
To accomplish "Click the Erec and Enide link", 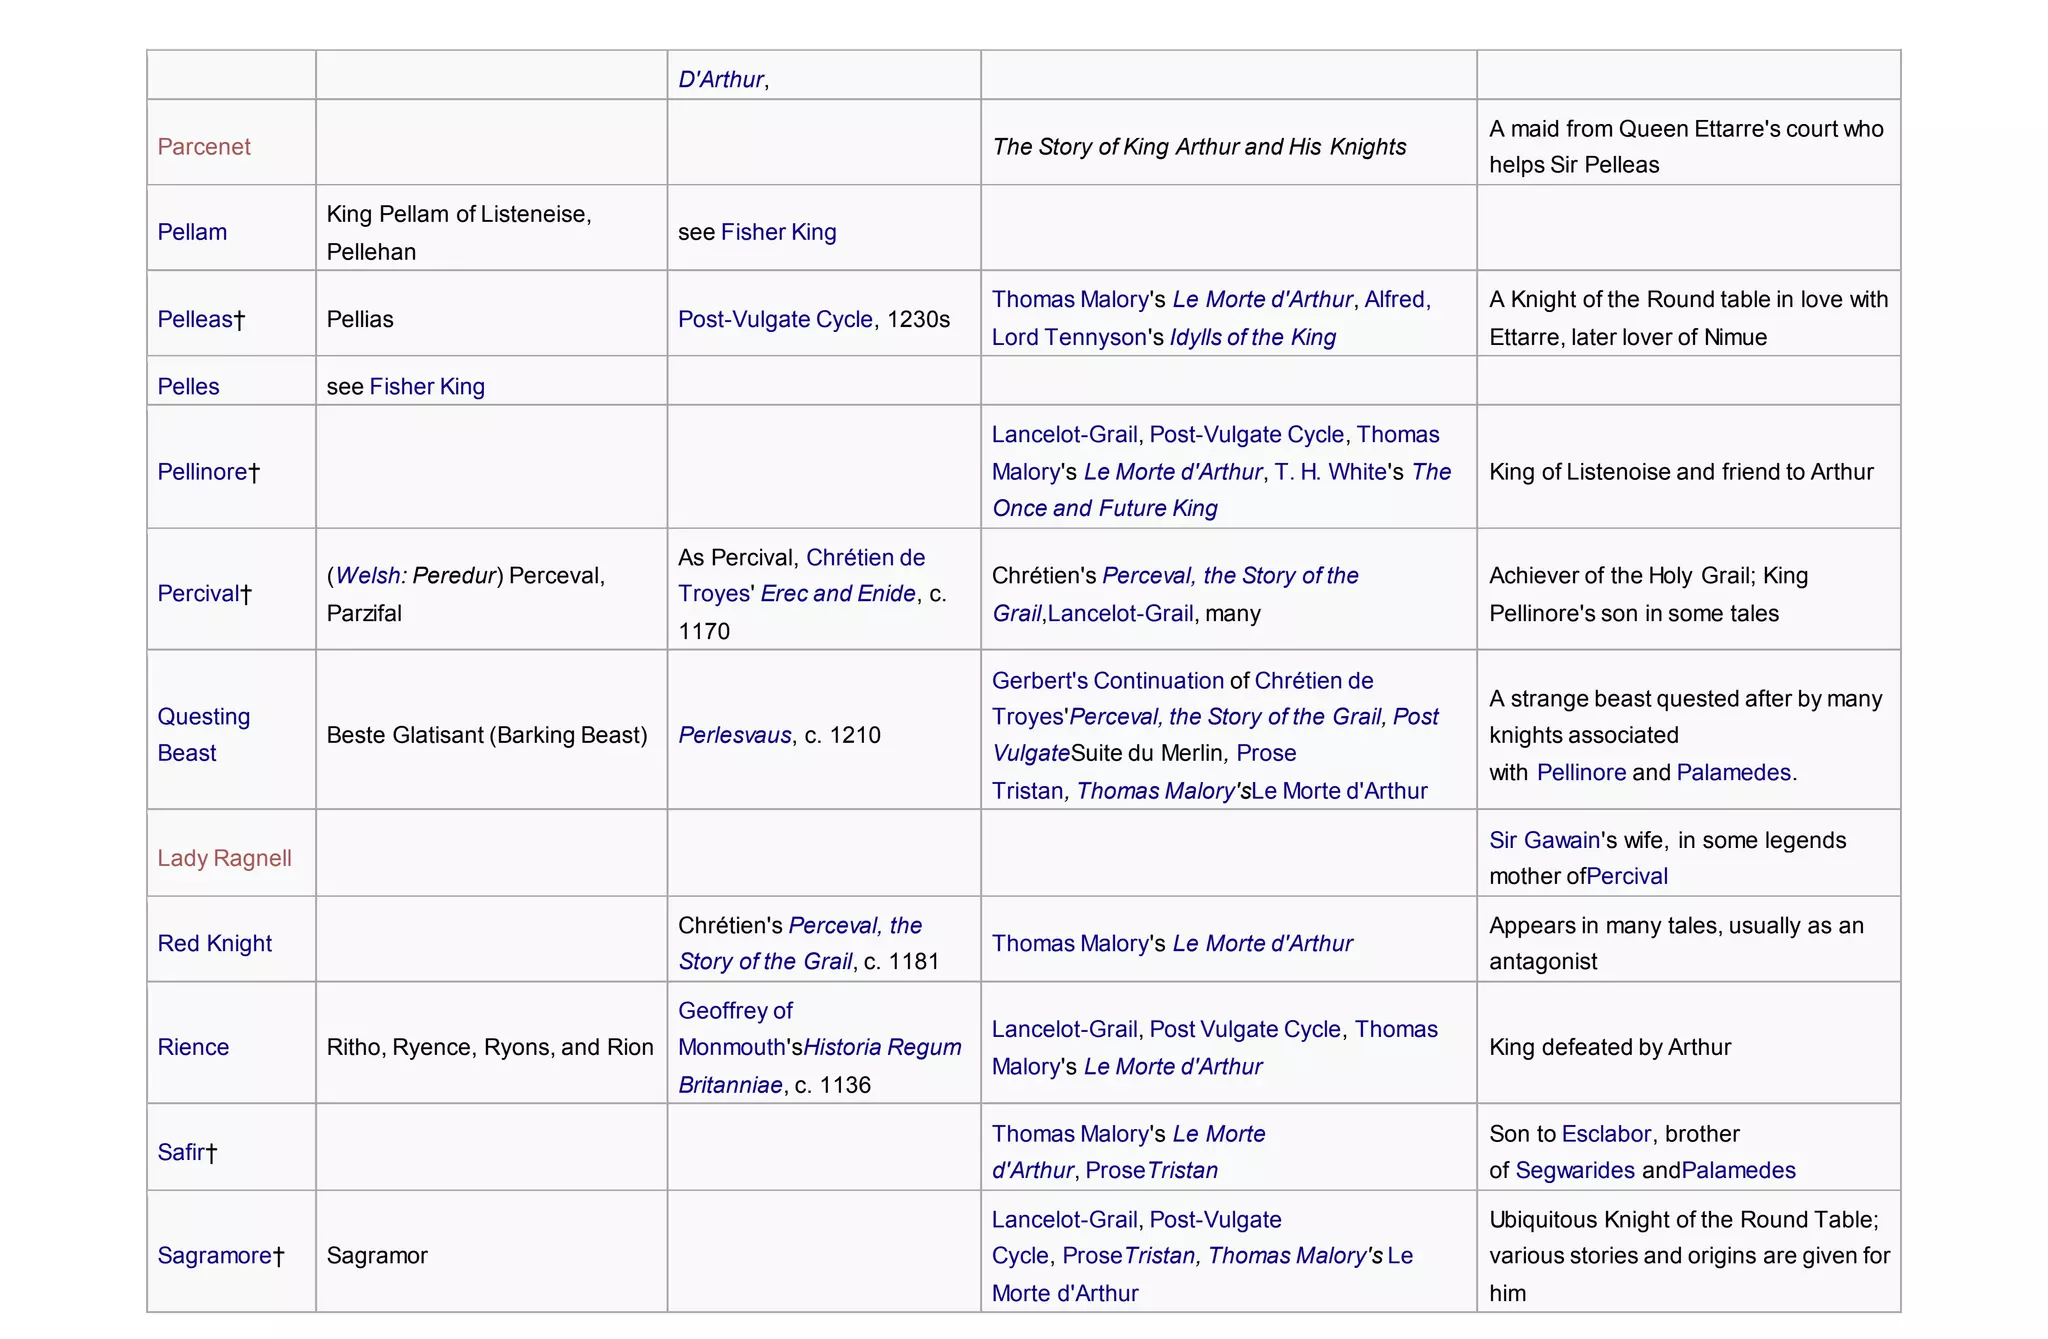I will pos(838,593).
